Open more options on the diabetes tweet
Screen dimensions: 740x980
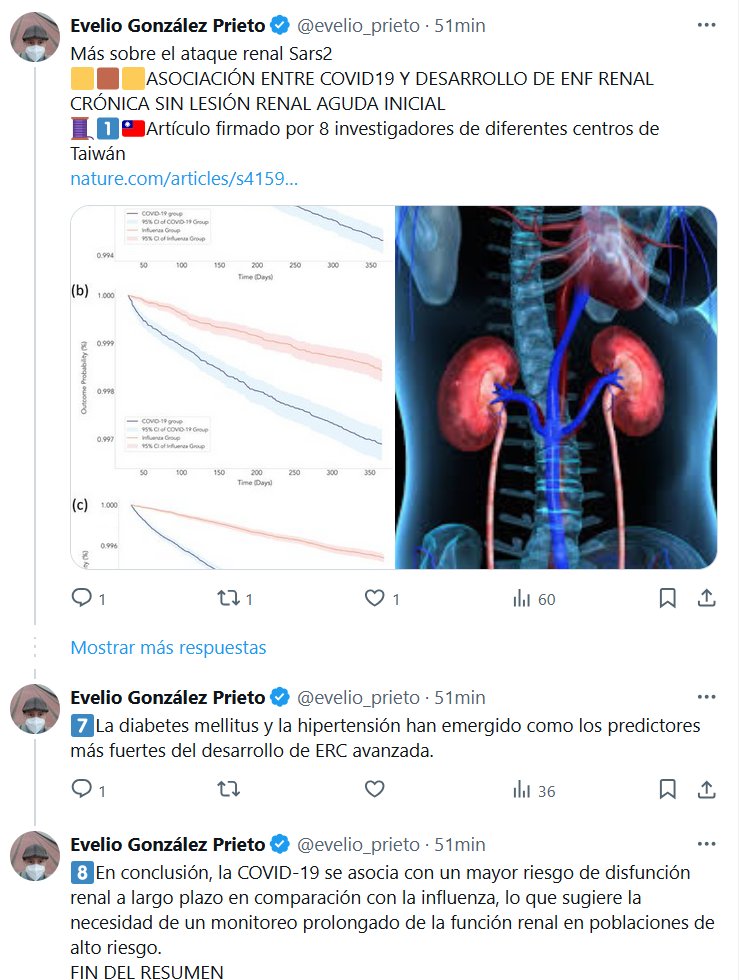pos(706,697)
